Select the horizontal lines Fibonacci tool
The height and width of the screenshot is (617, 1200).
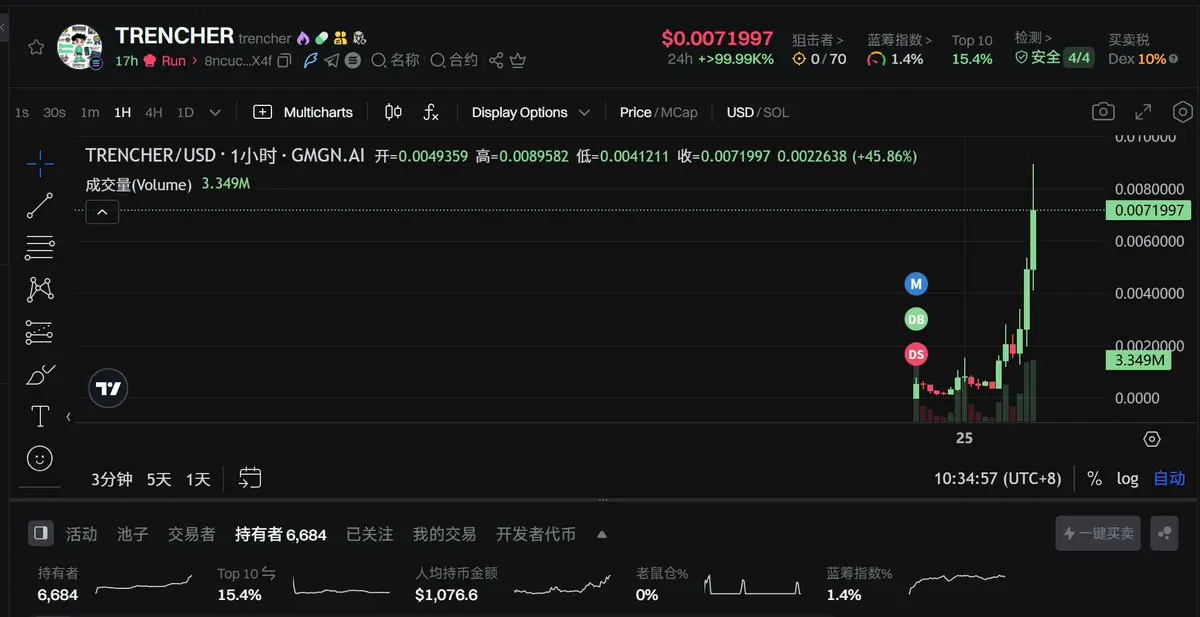(40, 247)
